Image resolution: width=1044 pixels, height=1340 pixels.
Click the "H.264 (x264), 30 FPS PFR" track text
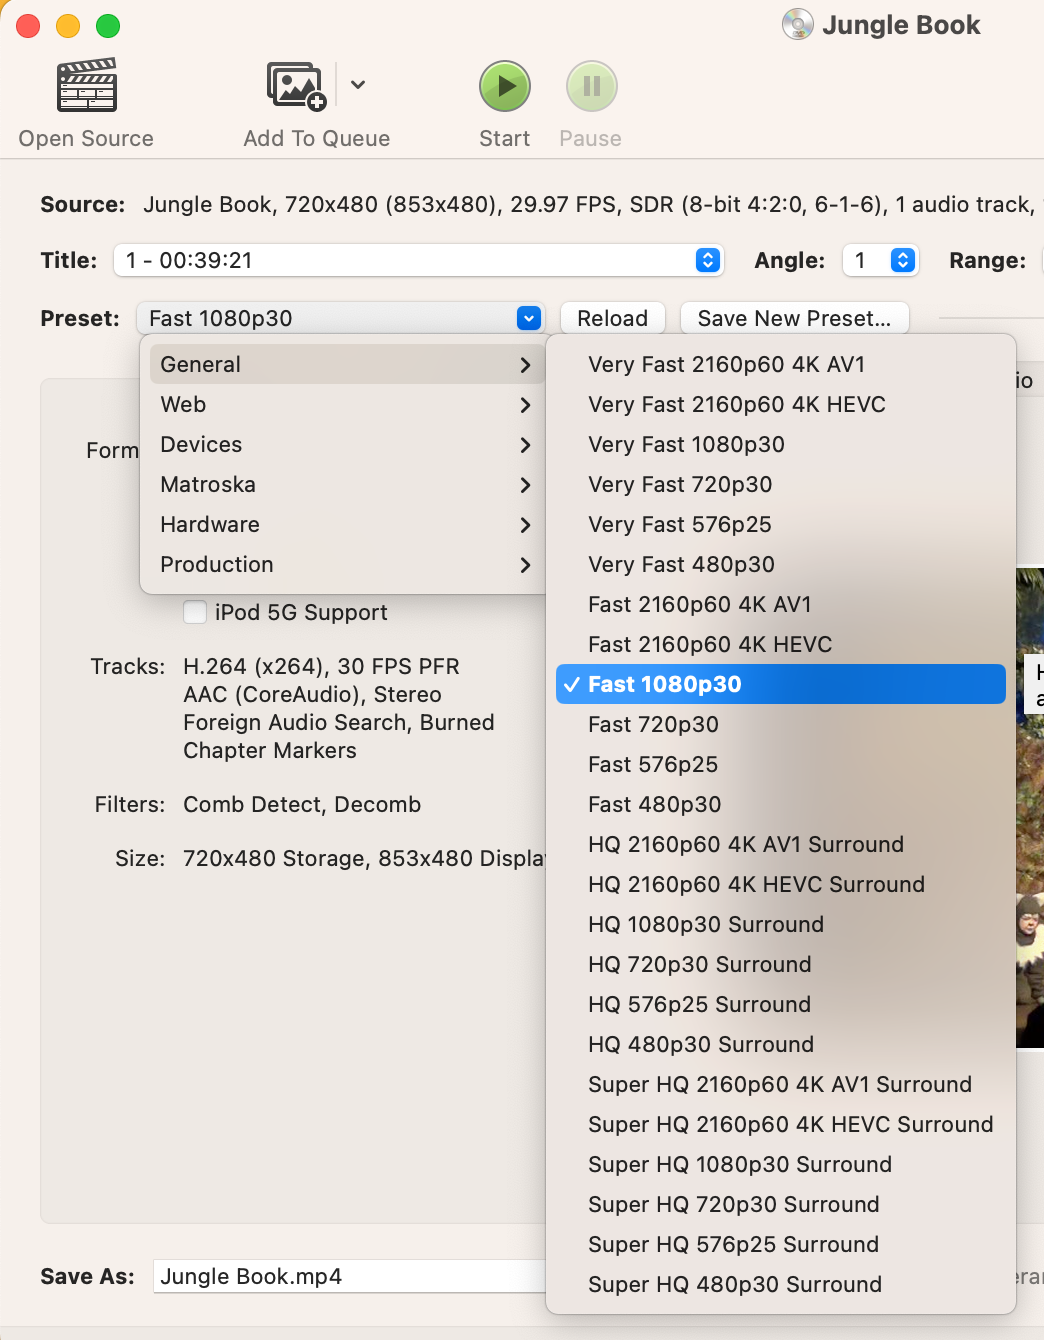(x=321, y=666)
